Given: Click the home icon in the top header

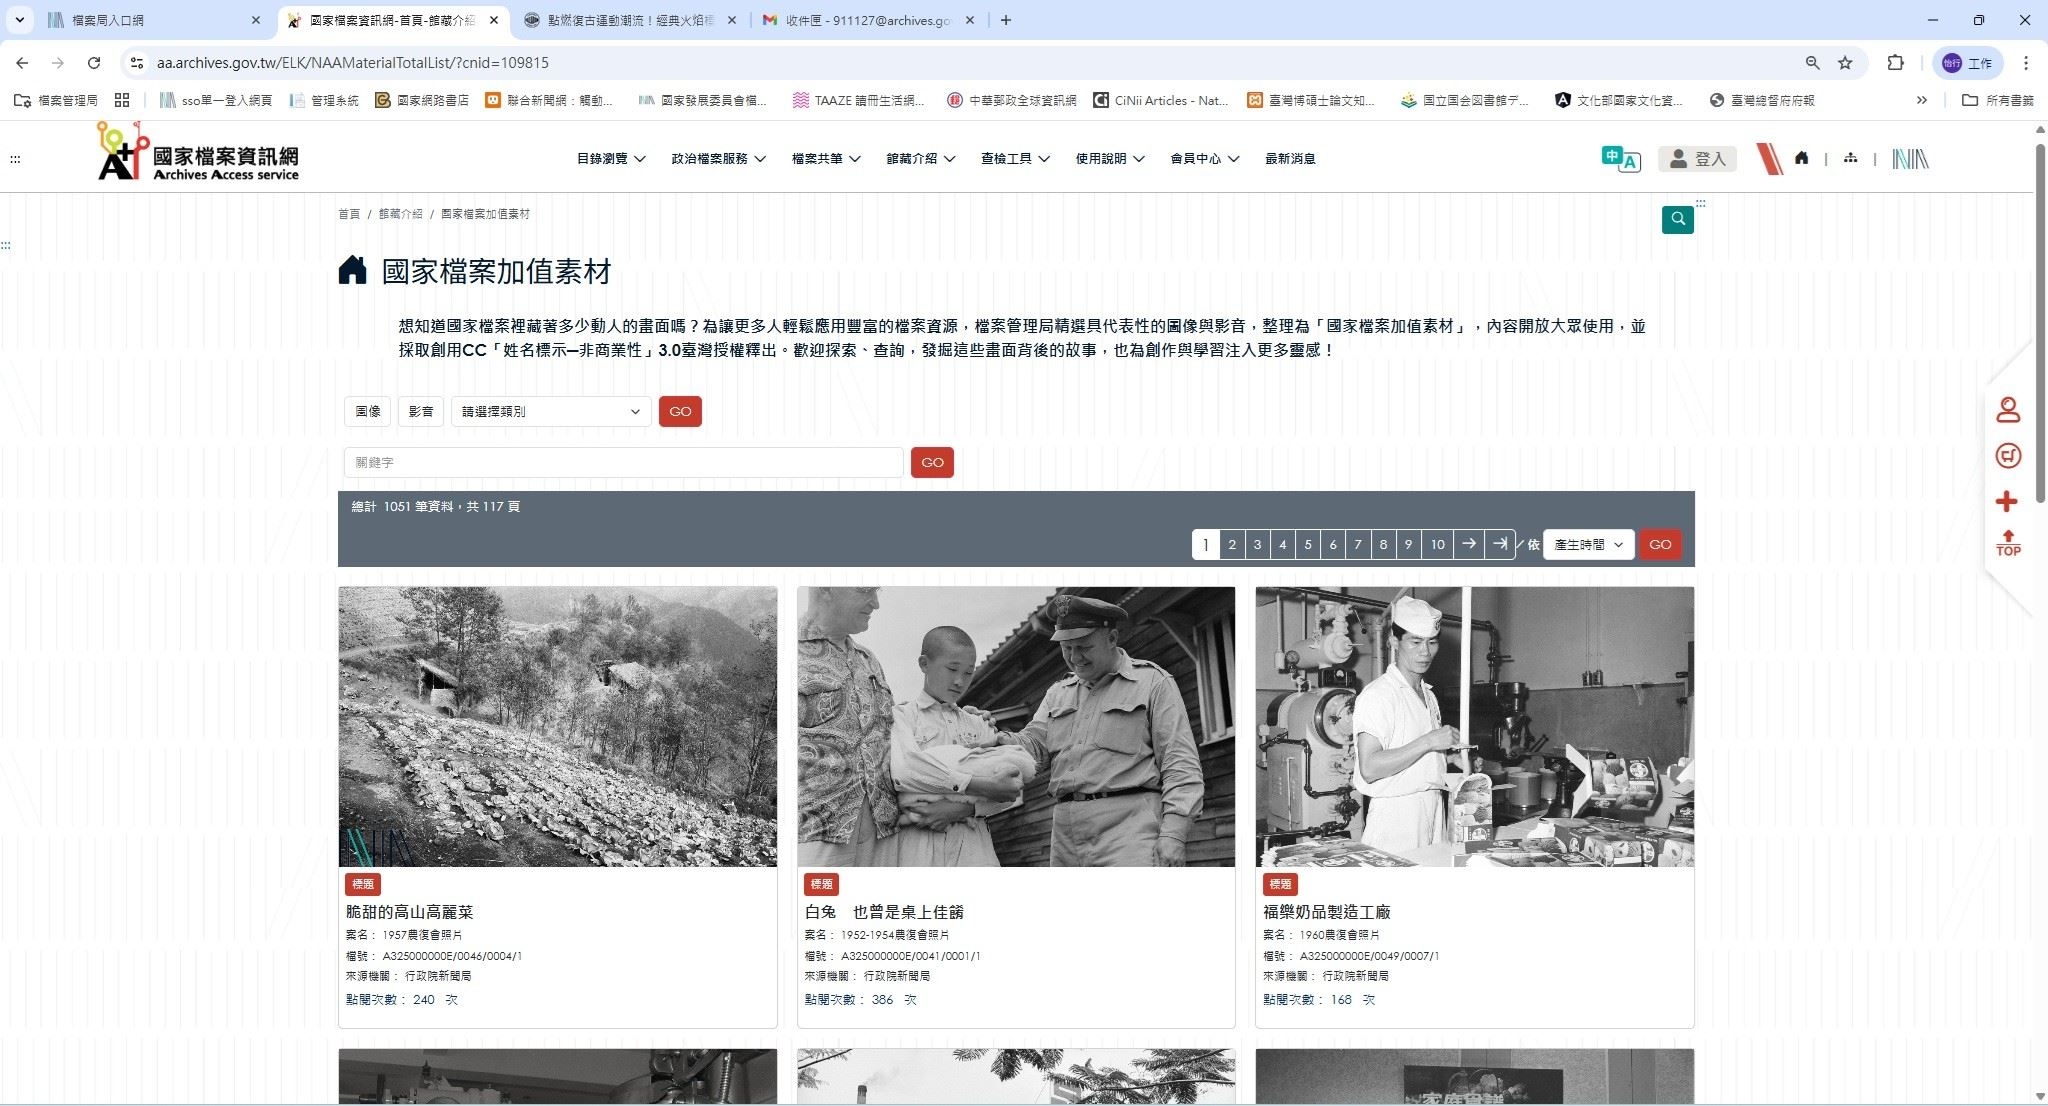Looking at the screenshot, I should click(1801, 158).
